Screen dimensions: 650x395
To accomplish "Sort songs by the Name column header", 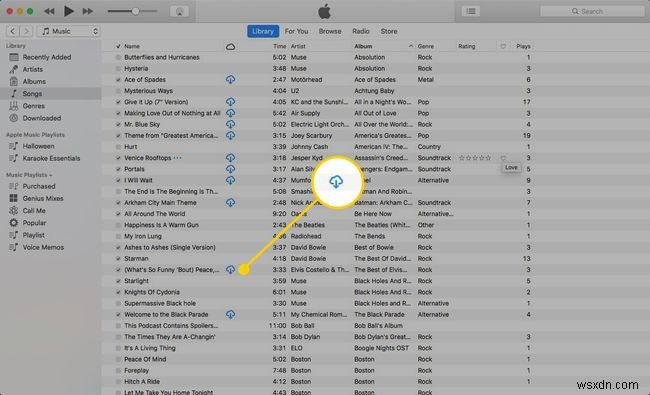I will pyautogui.click(x=132, y=46).
